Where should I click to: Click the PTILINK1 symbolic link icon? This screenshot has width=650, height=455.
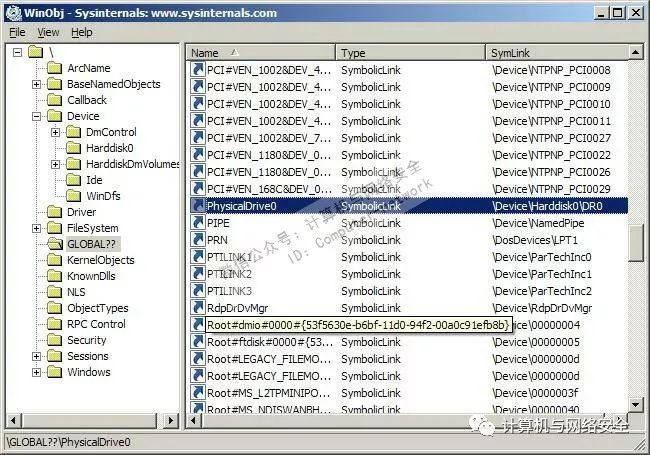pyautogui.click(x=198, y=257)
